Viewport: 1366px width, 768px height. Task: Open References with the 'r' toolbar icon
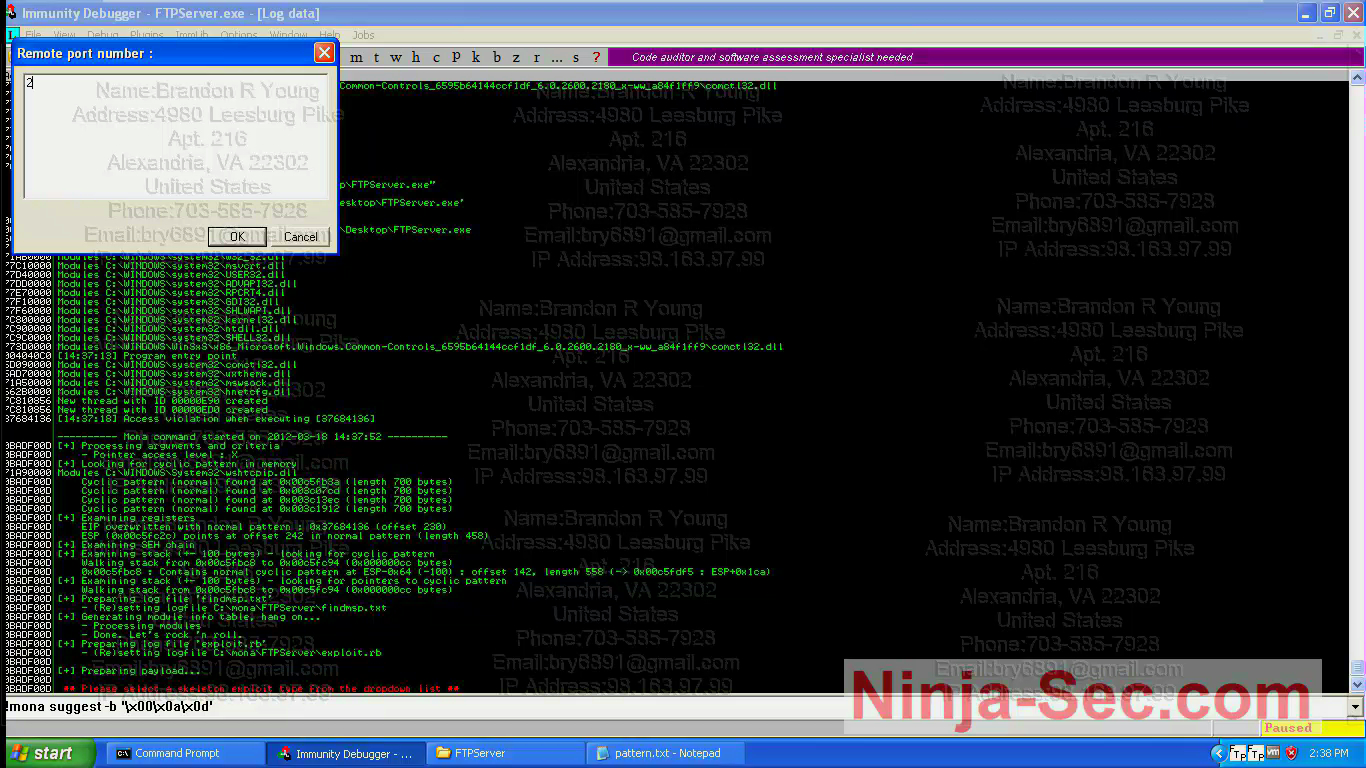tap(537, 57)
